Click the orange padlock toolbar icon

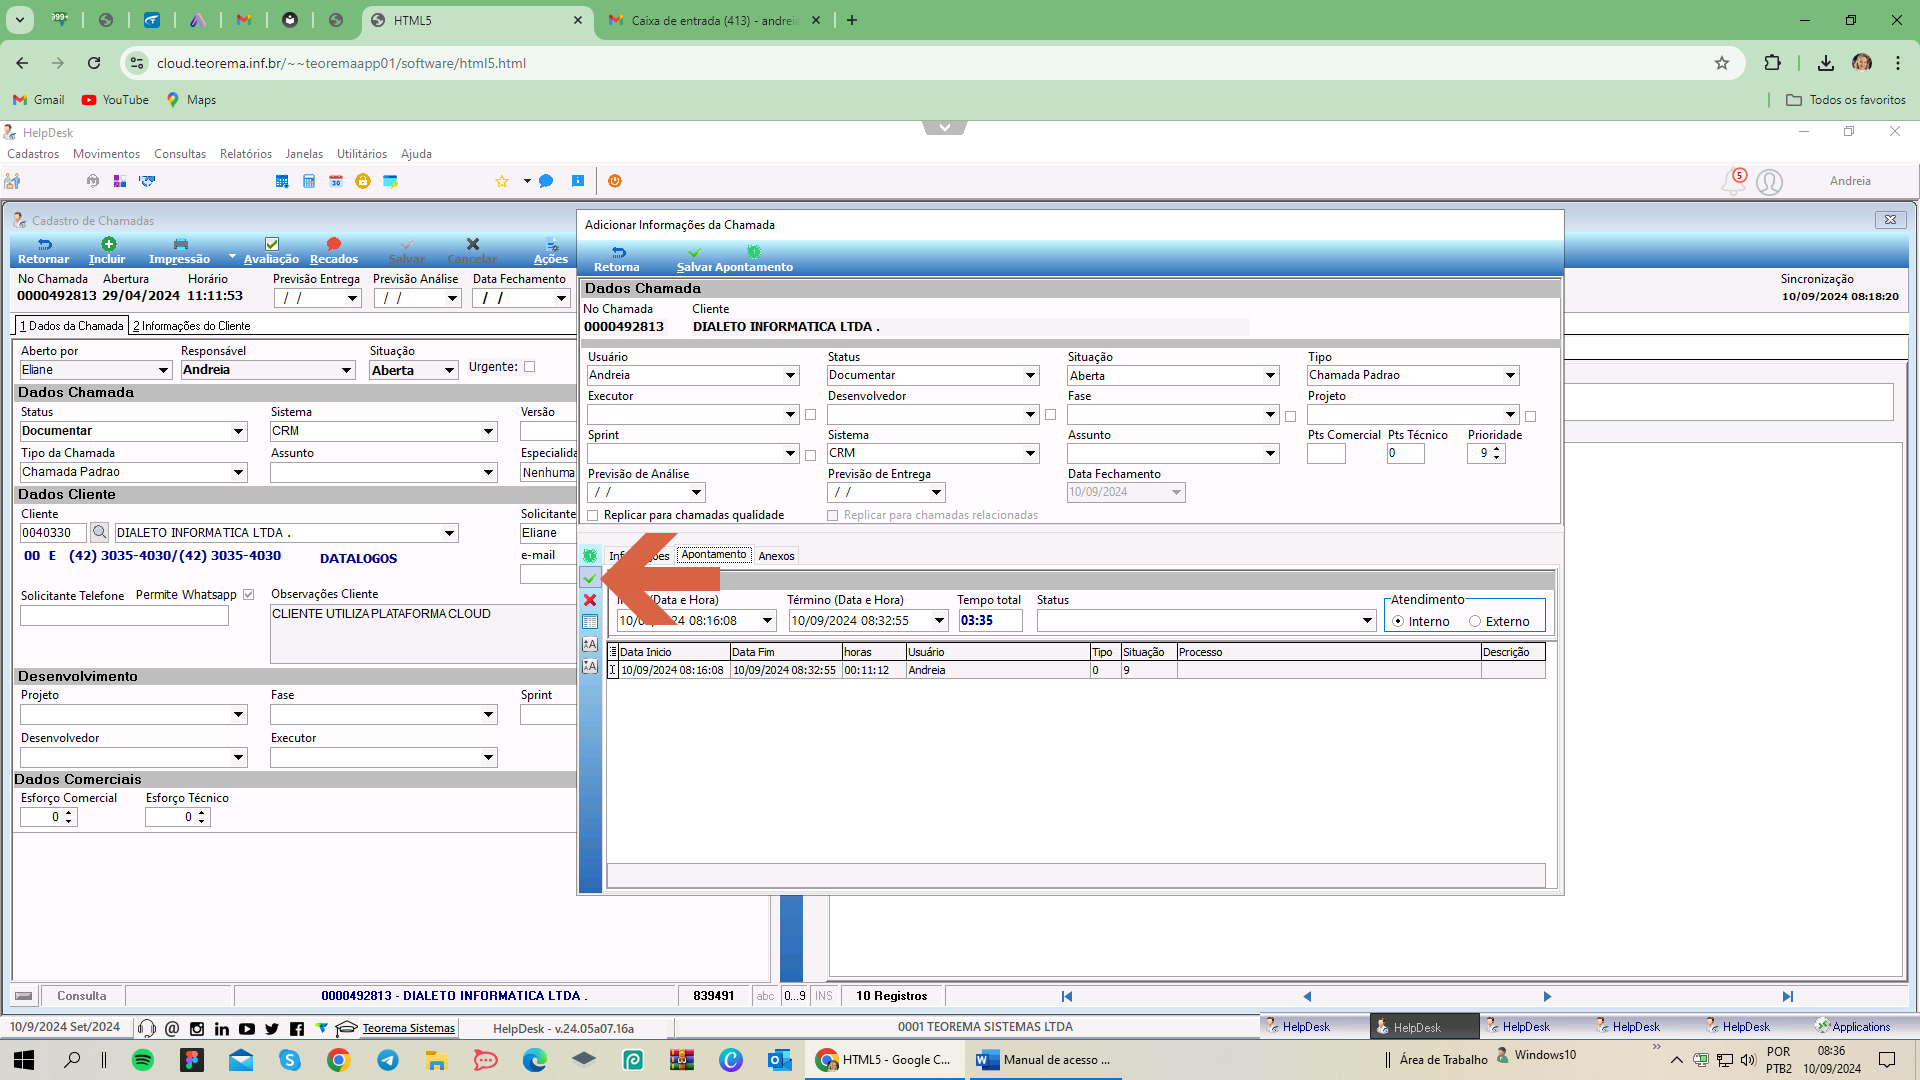363,181
